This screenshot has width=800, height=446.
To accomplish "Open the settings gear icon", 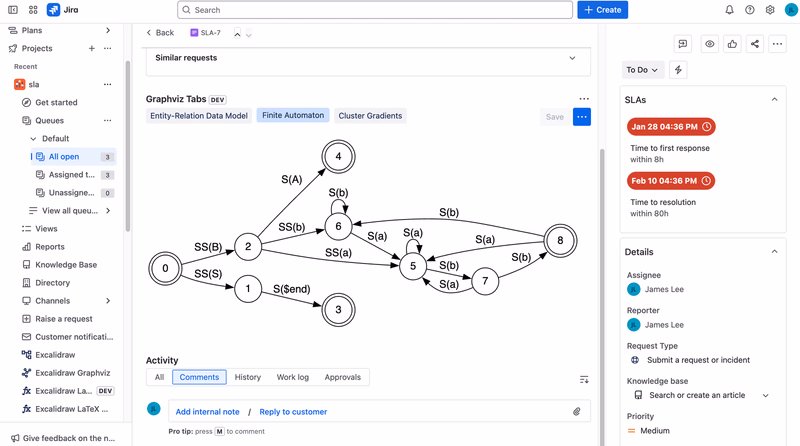I will click(770, 10).
